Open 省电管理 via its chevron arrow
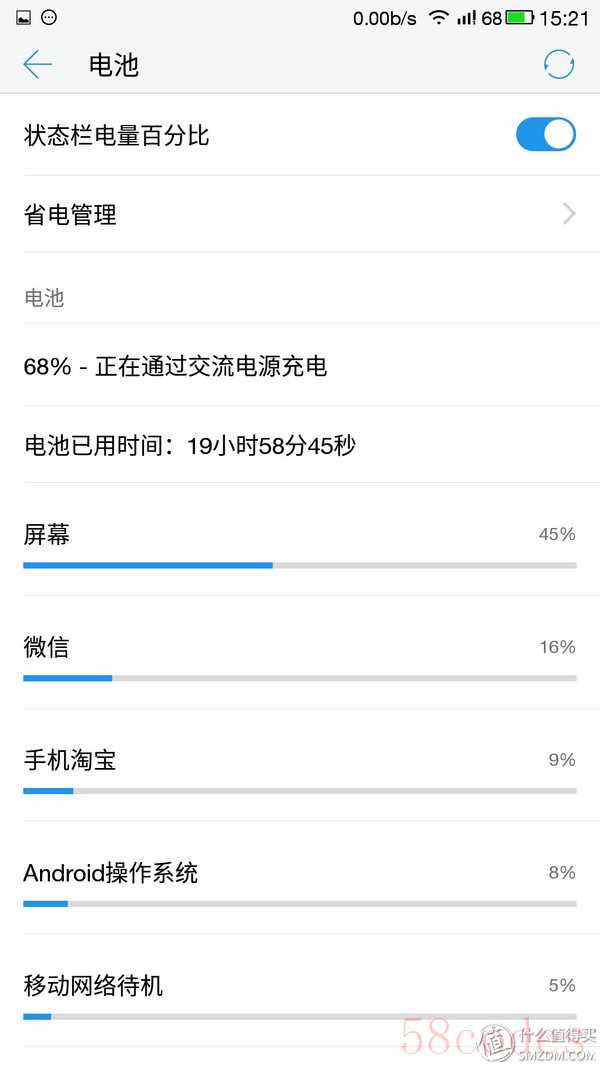This screenshot has width=600, height=1067. click(x=568, y=214)
